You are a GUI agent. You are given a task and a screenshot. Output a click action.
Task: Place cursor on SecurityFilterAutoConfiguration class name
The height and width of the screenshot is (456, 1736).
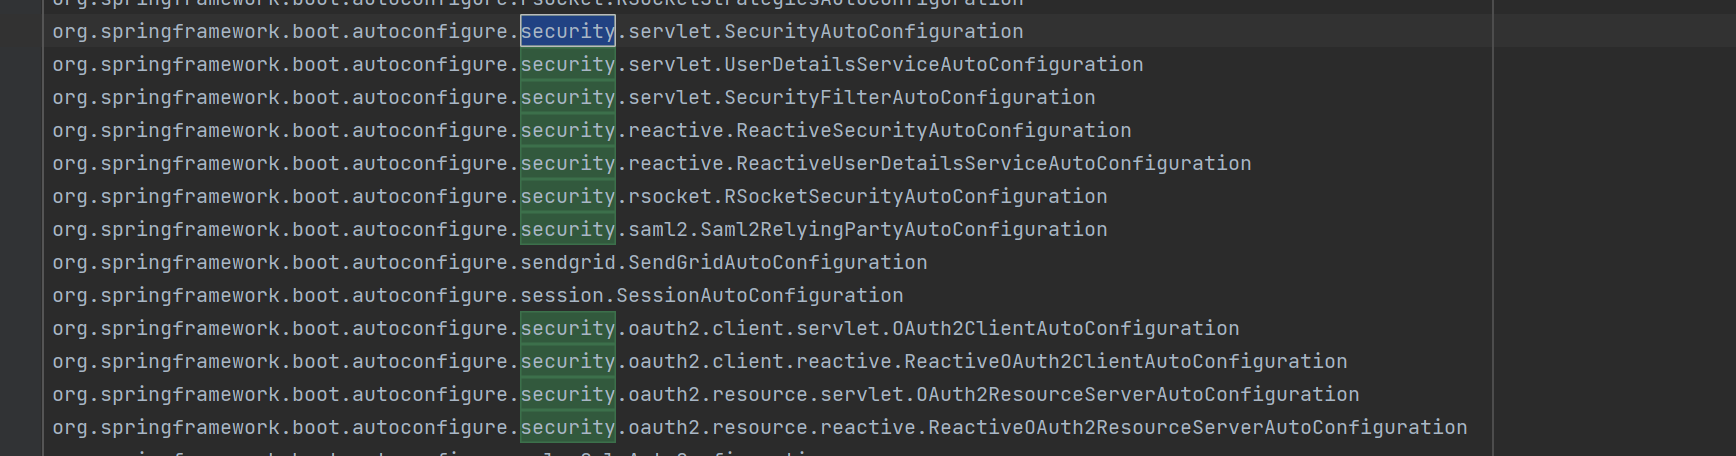(910, 98)
